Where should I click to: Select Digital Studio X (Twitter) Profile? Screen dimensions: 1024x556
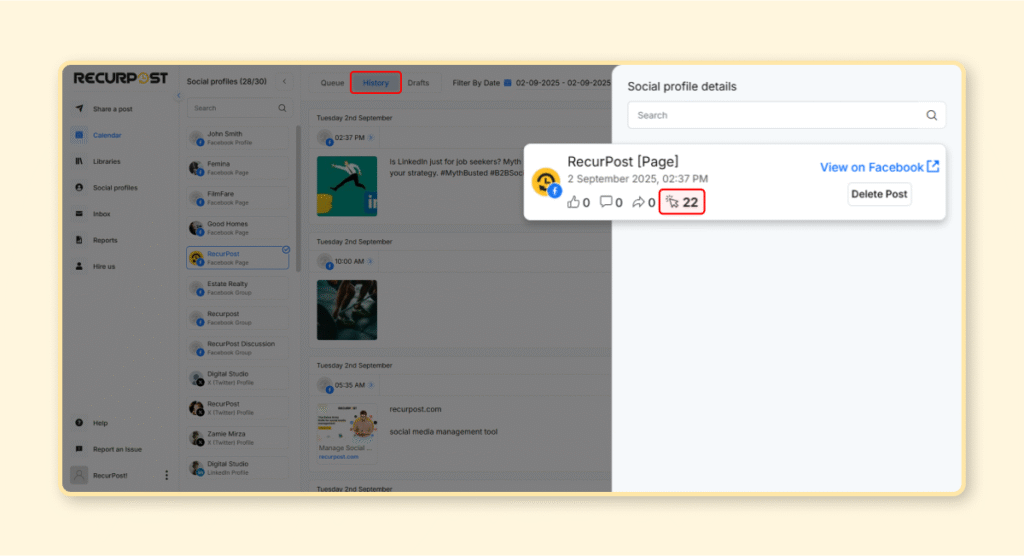click(x=238, y=378)
